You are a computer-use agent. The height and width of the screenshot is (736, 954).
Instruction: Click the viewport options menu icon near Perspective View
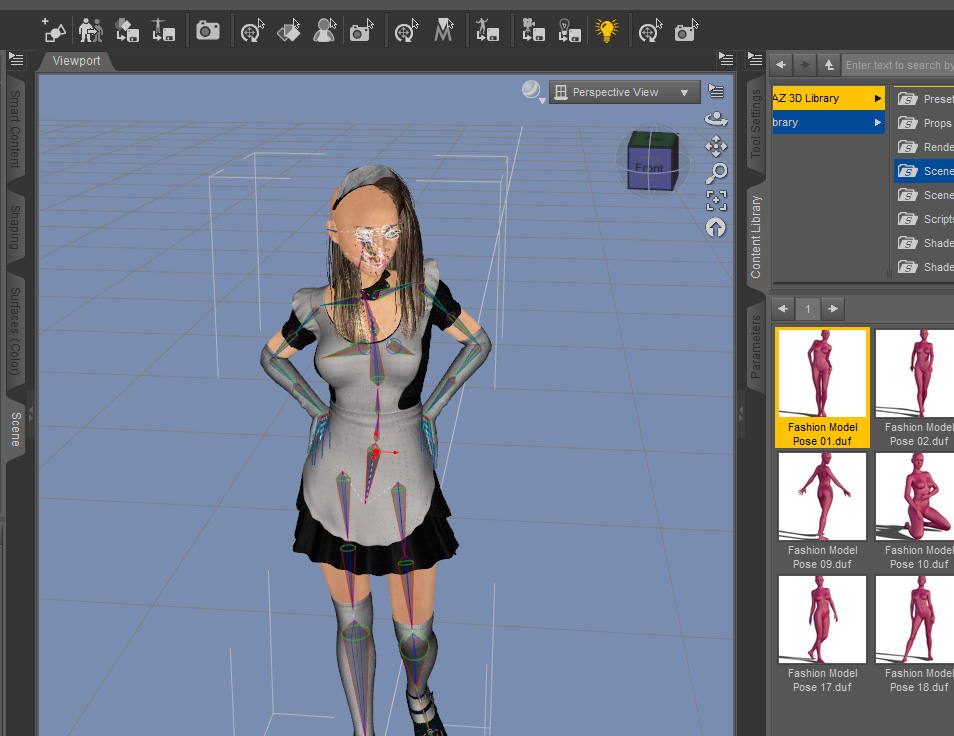[x=715, y=90]
